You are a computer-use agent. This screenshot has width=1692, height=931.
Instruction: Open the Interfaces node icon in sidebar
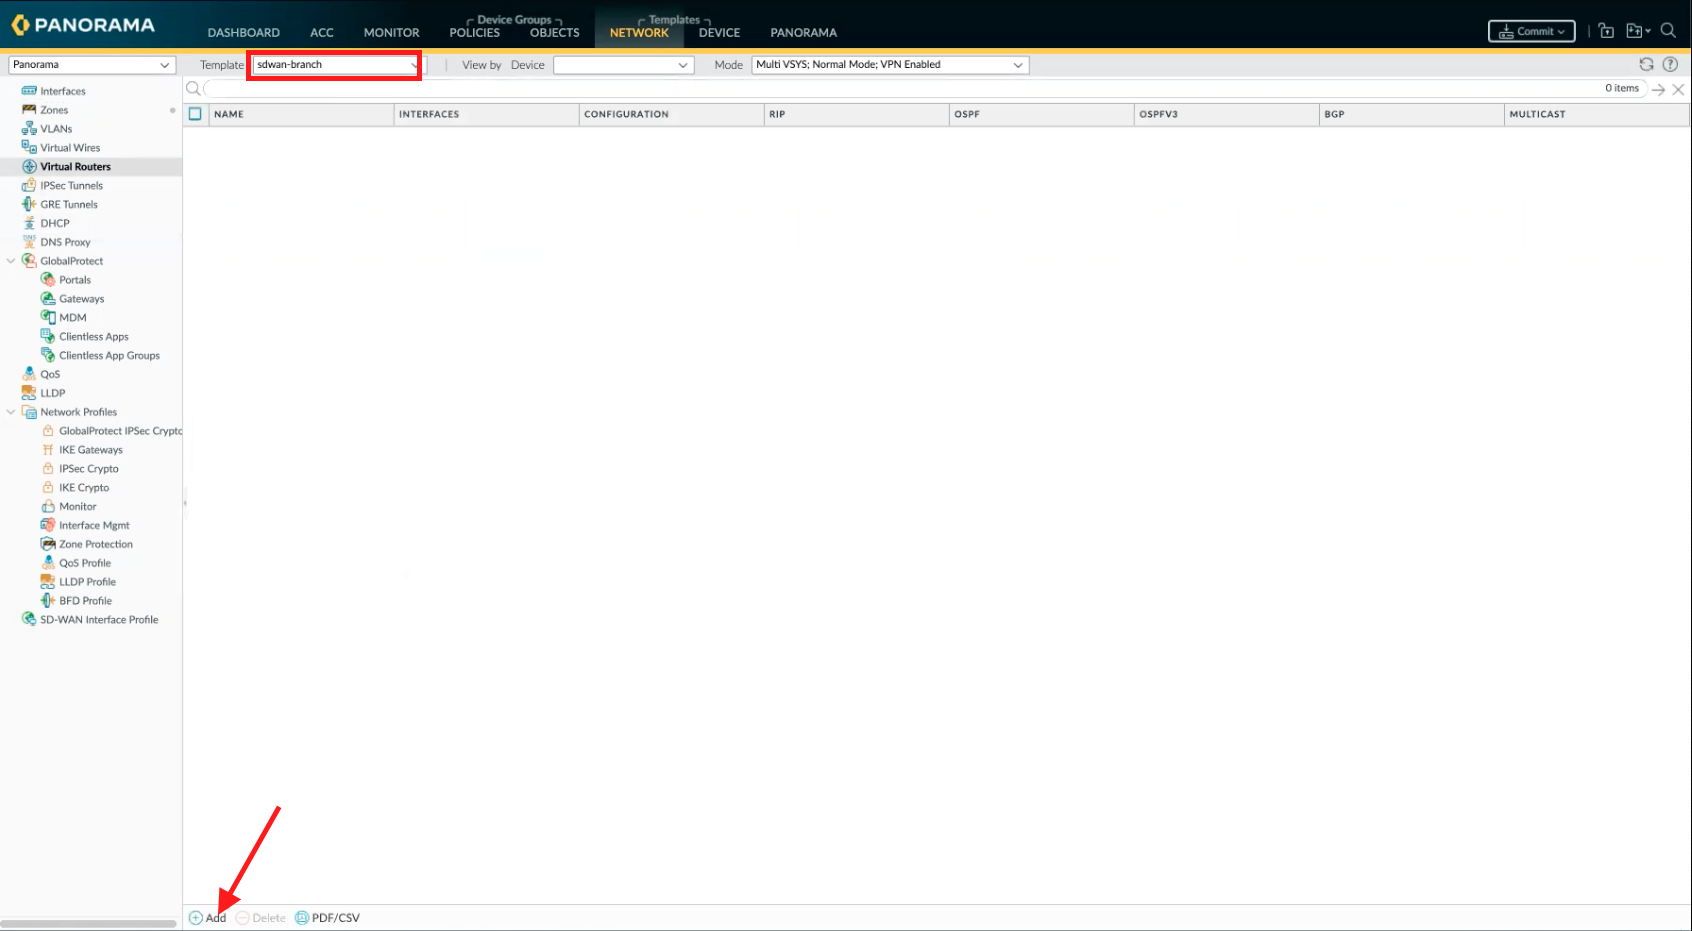29,91
